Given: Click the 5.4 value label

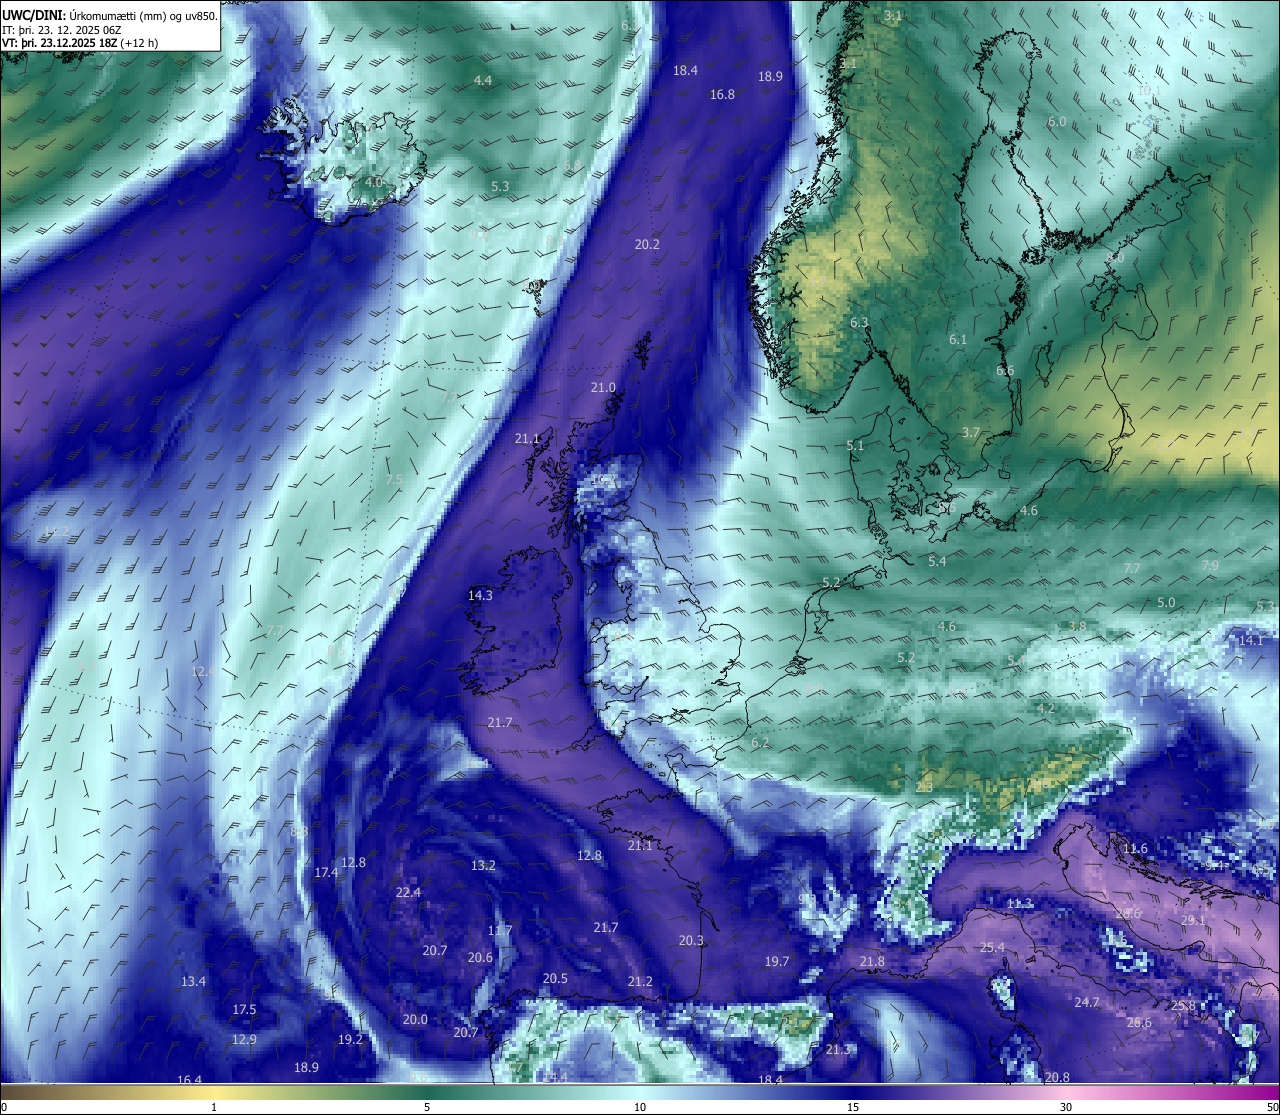Looking at the screenshot, I should click(937, 561).
